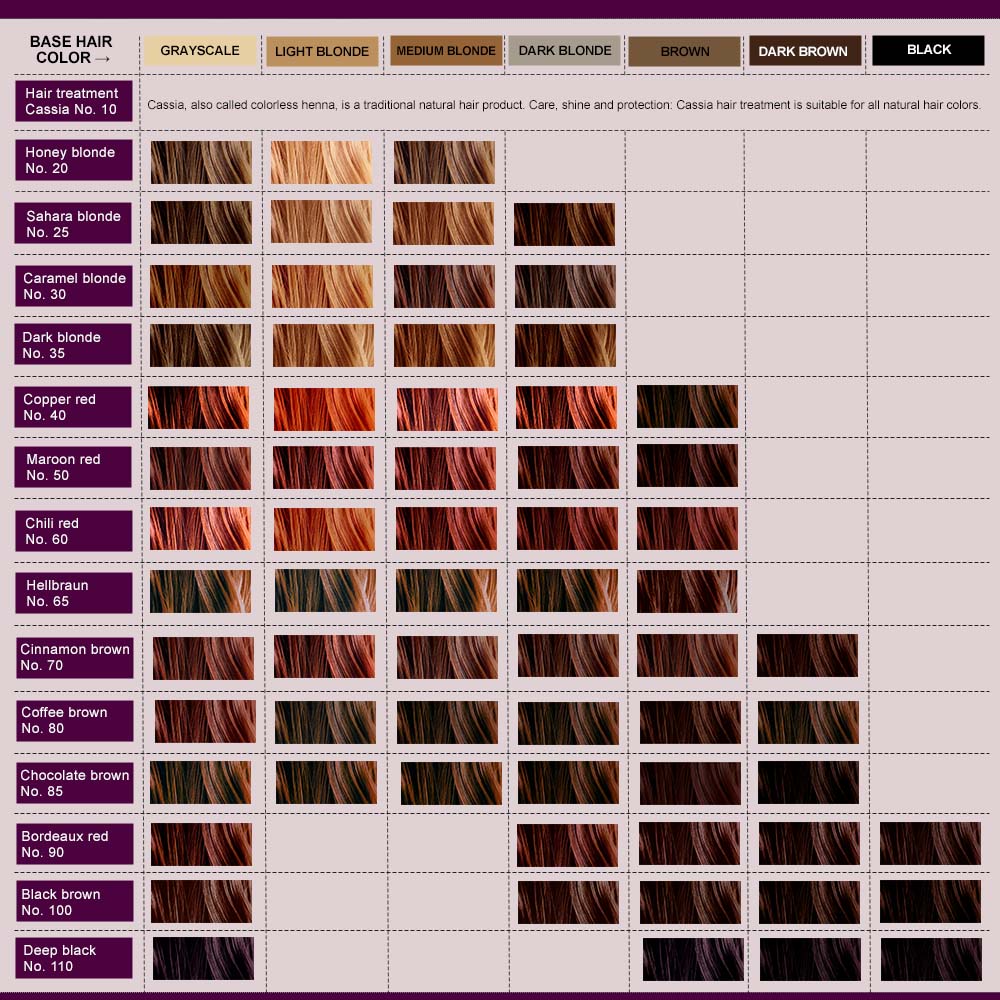The width and height of the screenshot is (1000, 1000).
Task: Pick Black brown swatch on black hair
Action: point(930,902)
